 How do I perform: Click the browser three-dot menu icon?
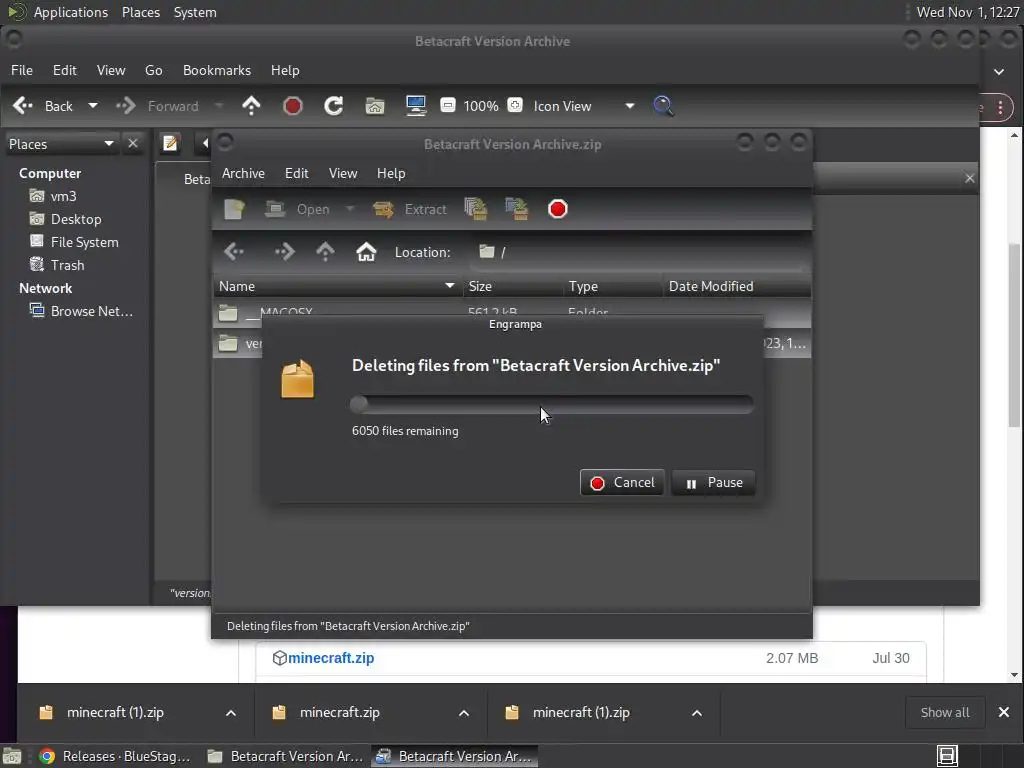tap(1000, 107)
